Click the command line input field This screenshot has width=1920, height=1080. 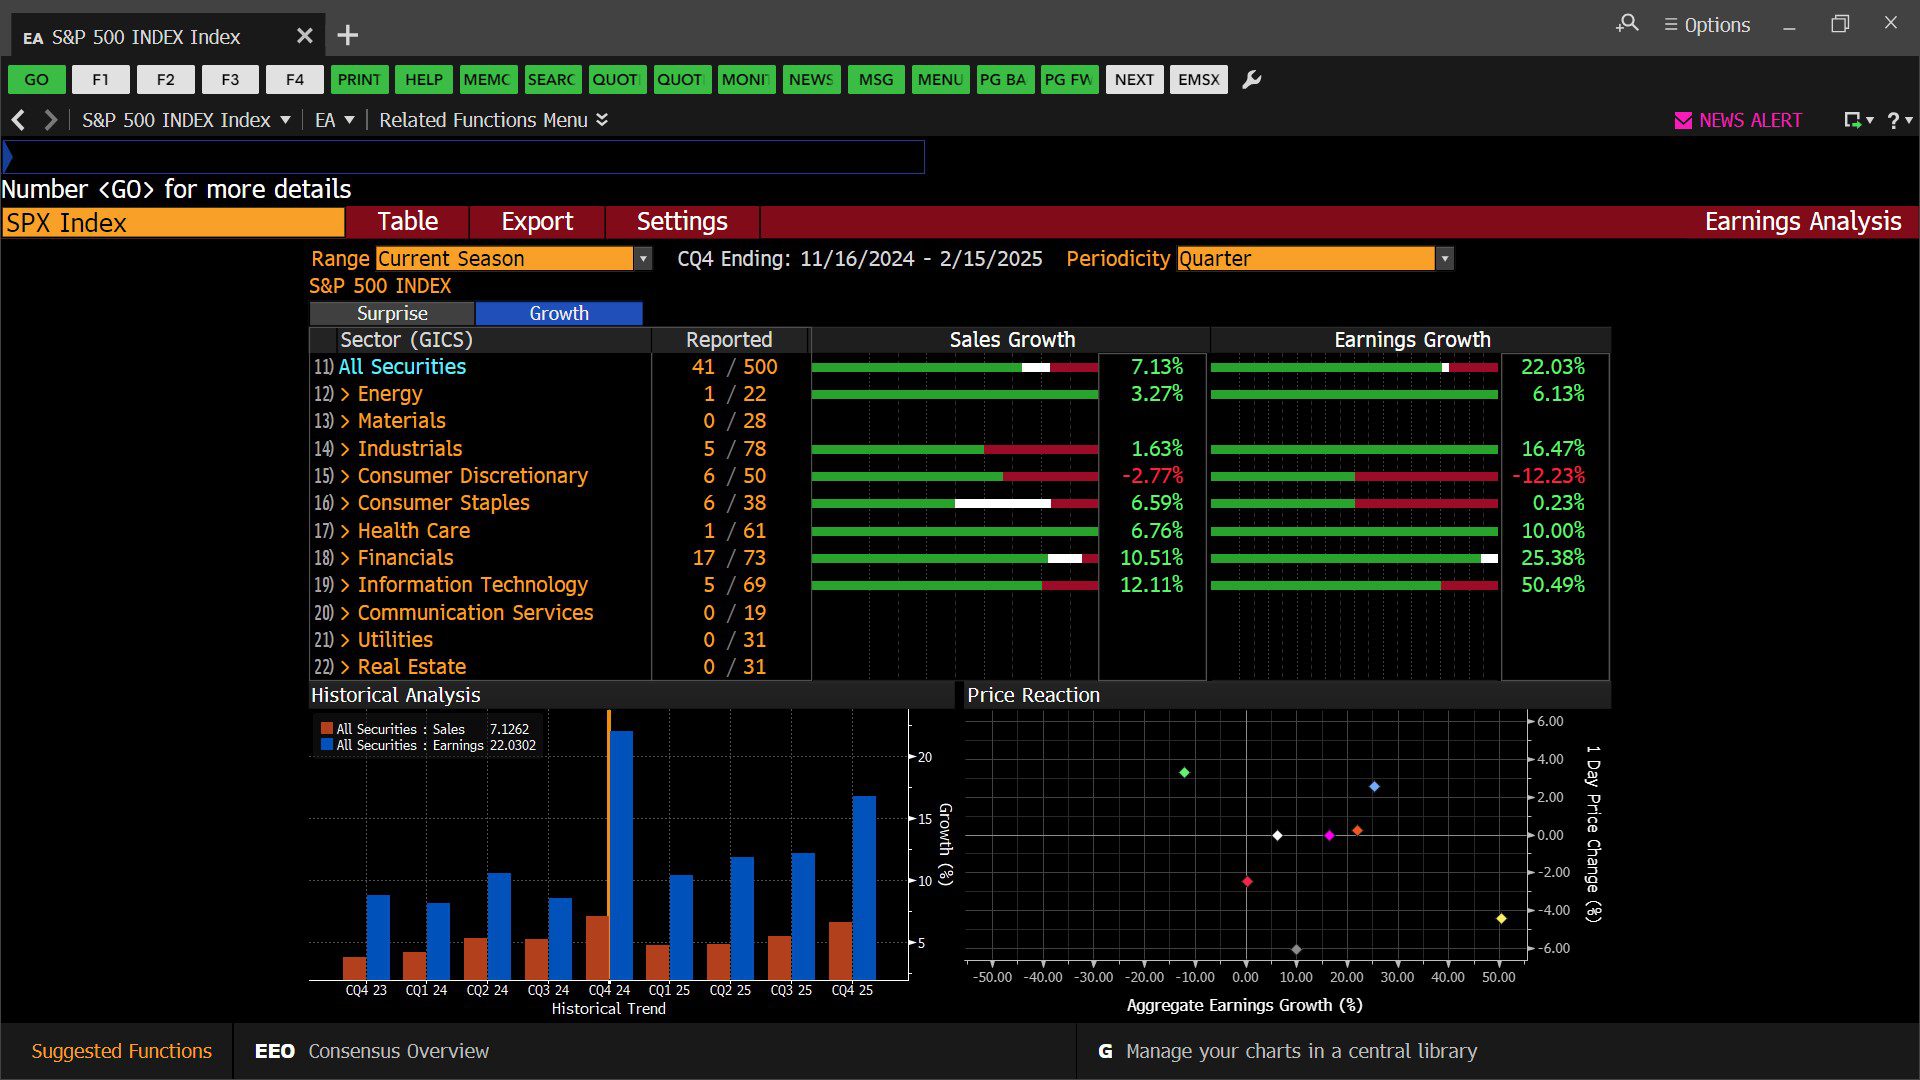tap(465, 157)
